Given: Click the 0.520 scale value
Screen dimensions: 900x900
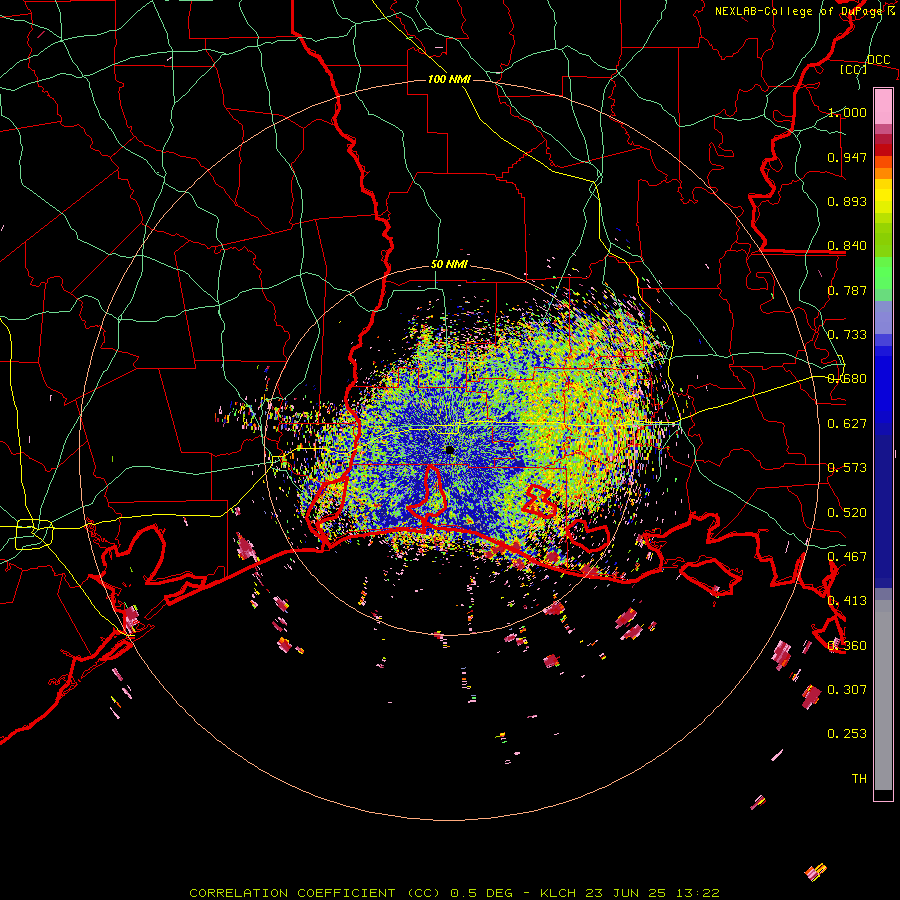Looking at the screenshot, I should (x=847, y=513).
